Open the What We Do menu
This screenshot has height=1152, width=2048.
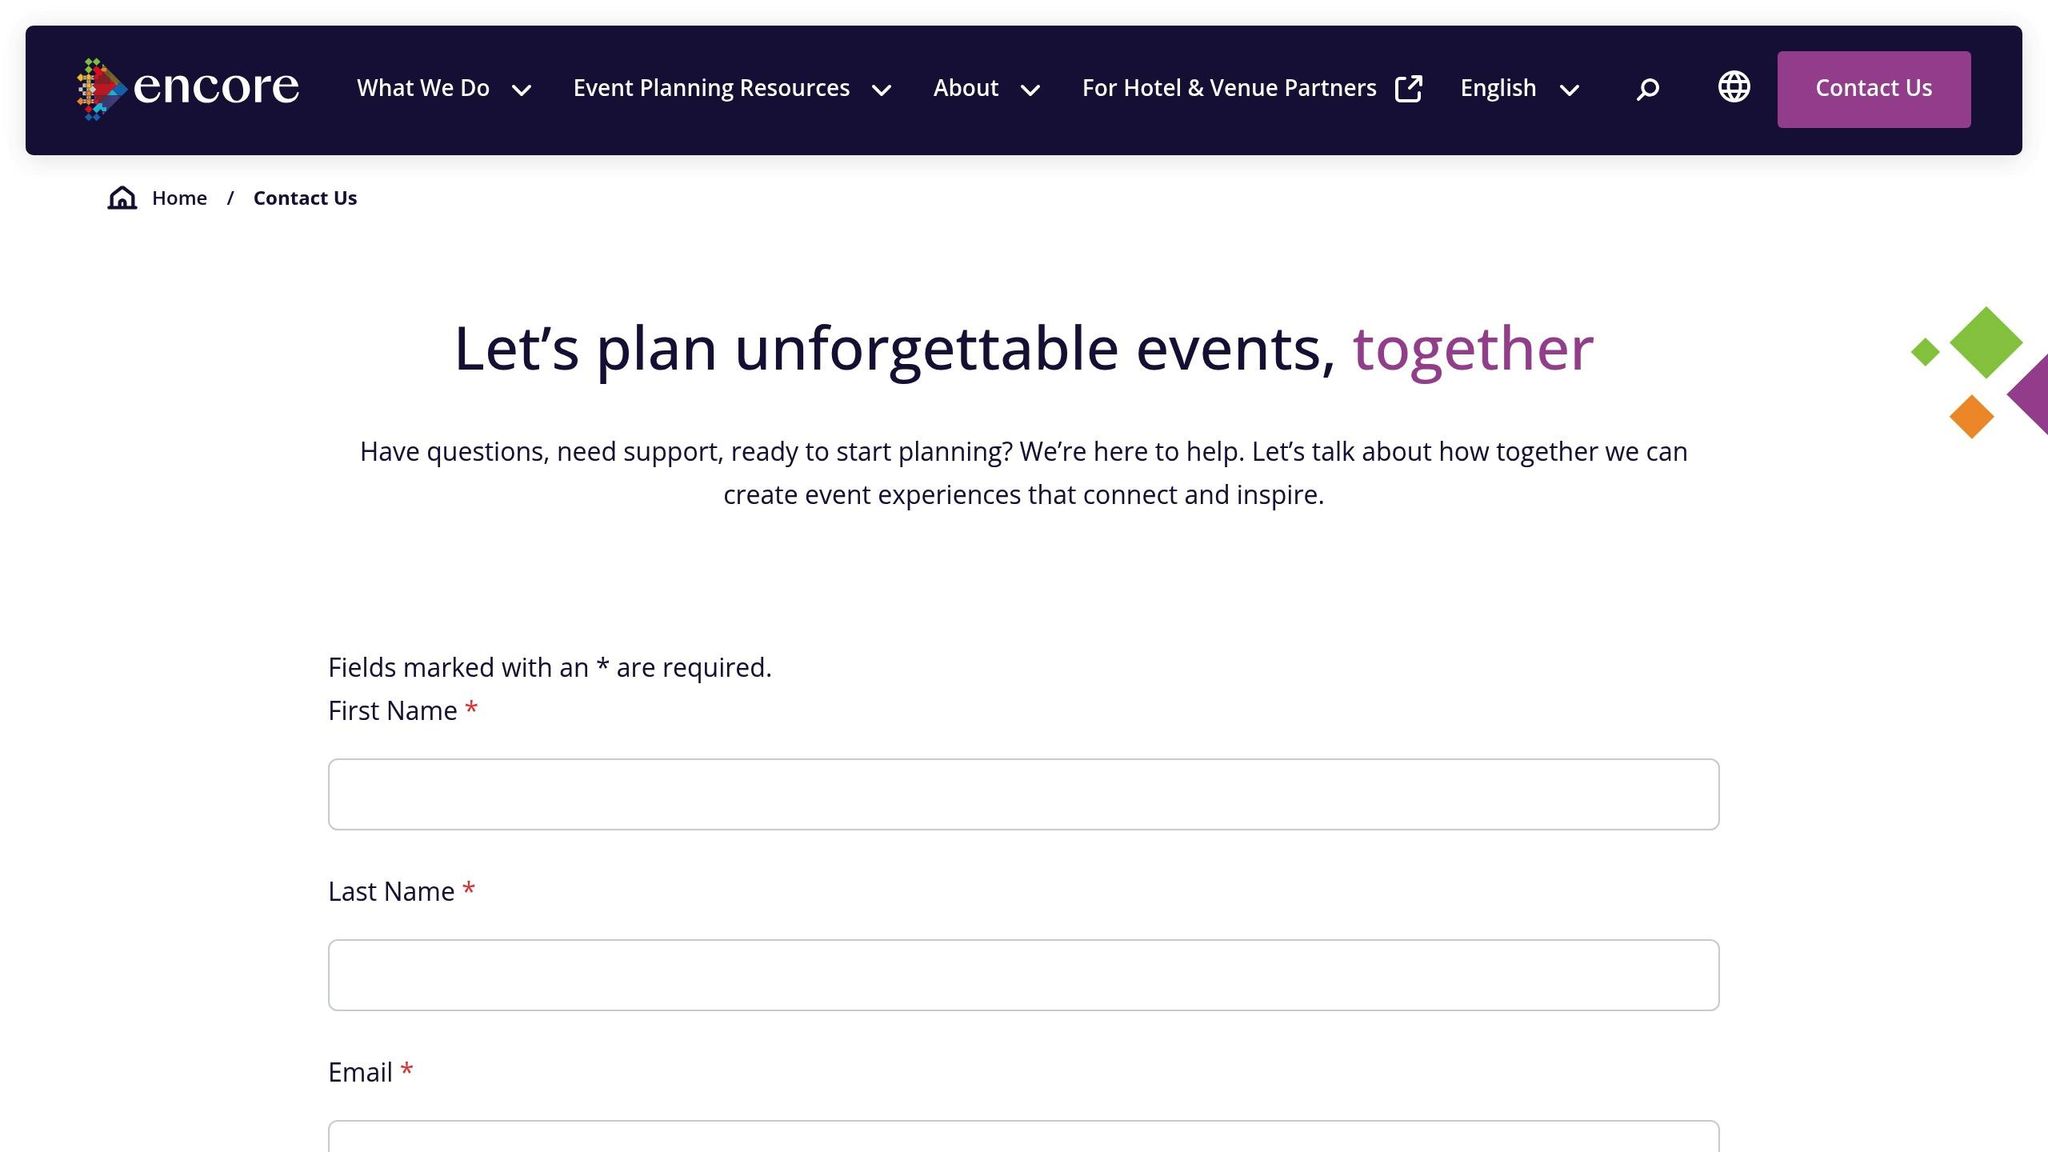(x=423, y=88)
